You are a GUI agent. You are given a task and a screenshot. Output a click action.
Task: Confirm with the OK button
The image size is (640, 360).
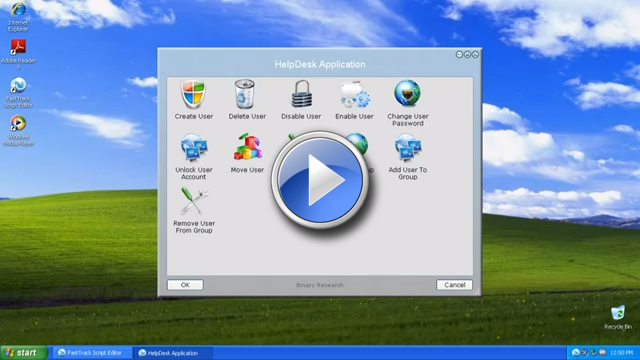pyautogui.click(x=185, y=285)
